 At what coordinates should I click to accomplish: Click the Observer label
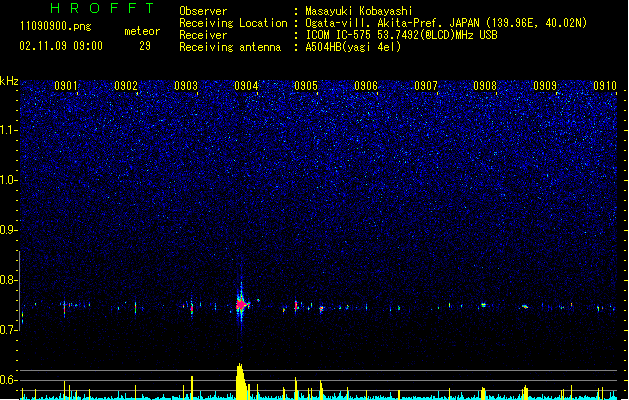(x=203, y=11)
